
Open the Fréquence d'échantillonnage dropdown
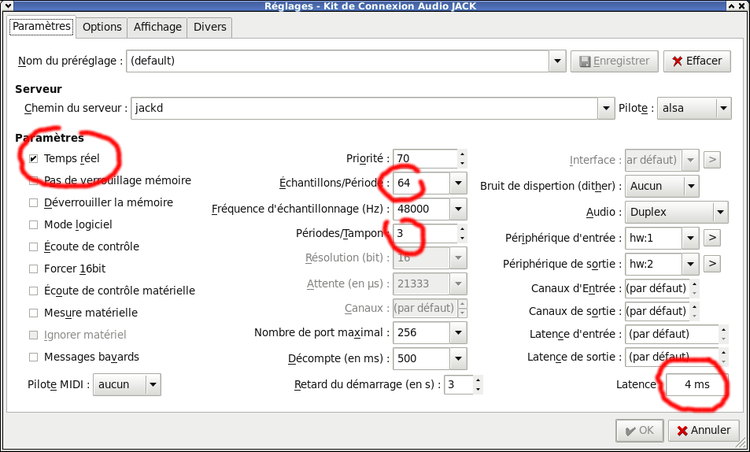[x=457, y=209]
